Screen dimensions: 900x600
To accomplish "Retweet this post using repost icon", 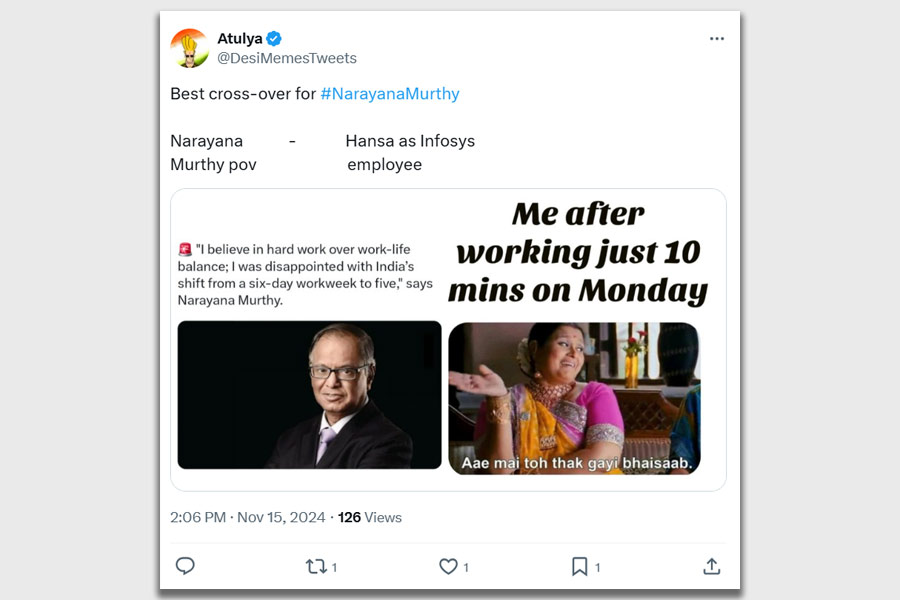I will point(316,567).
